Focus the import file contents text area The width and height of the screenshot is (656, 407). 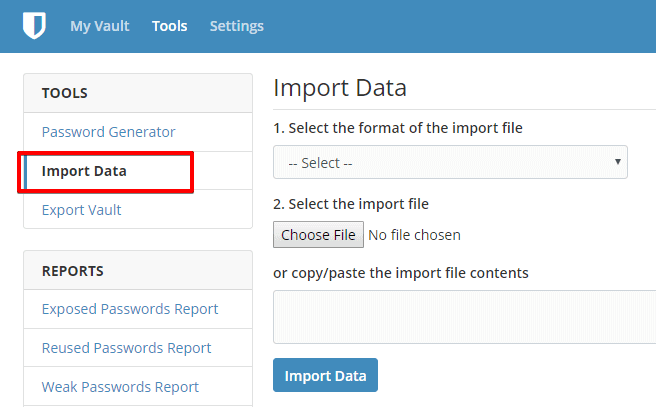464,317
